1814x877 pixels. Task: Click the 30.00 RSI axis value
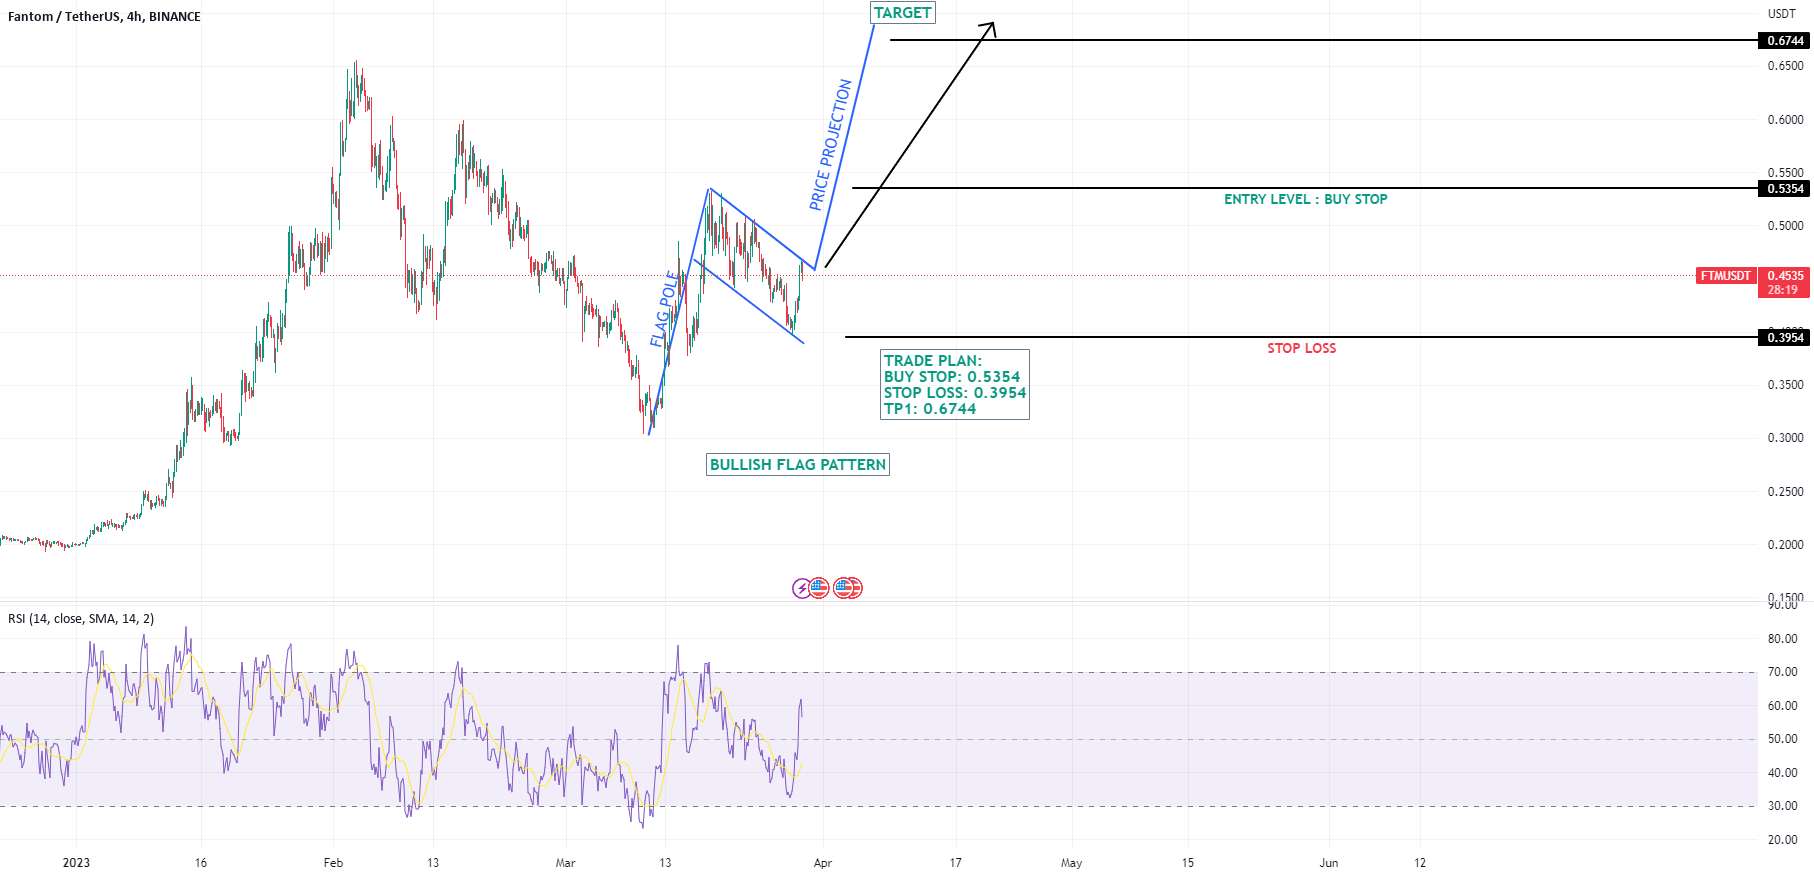coord(1782,806)
